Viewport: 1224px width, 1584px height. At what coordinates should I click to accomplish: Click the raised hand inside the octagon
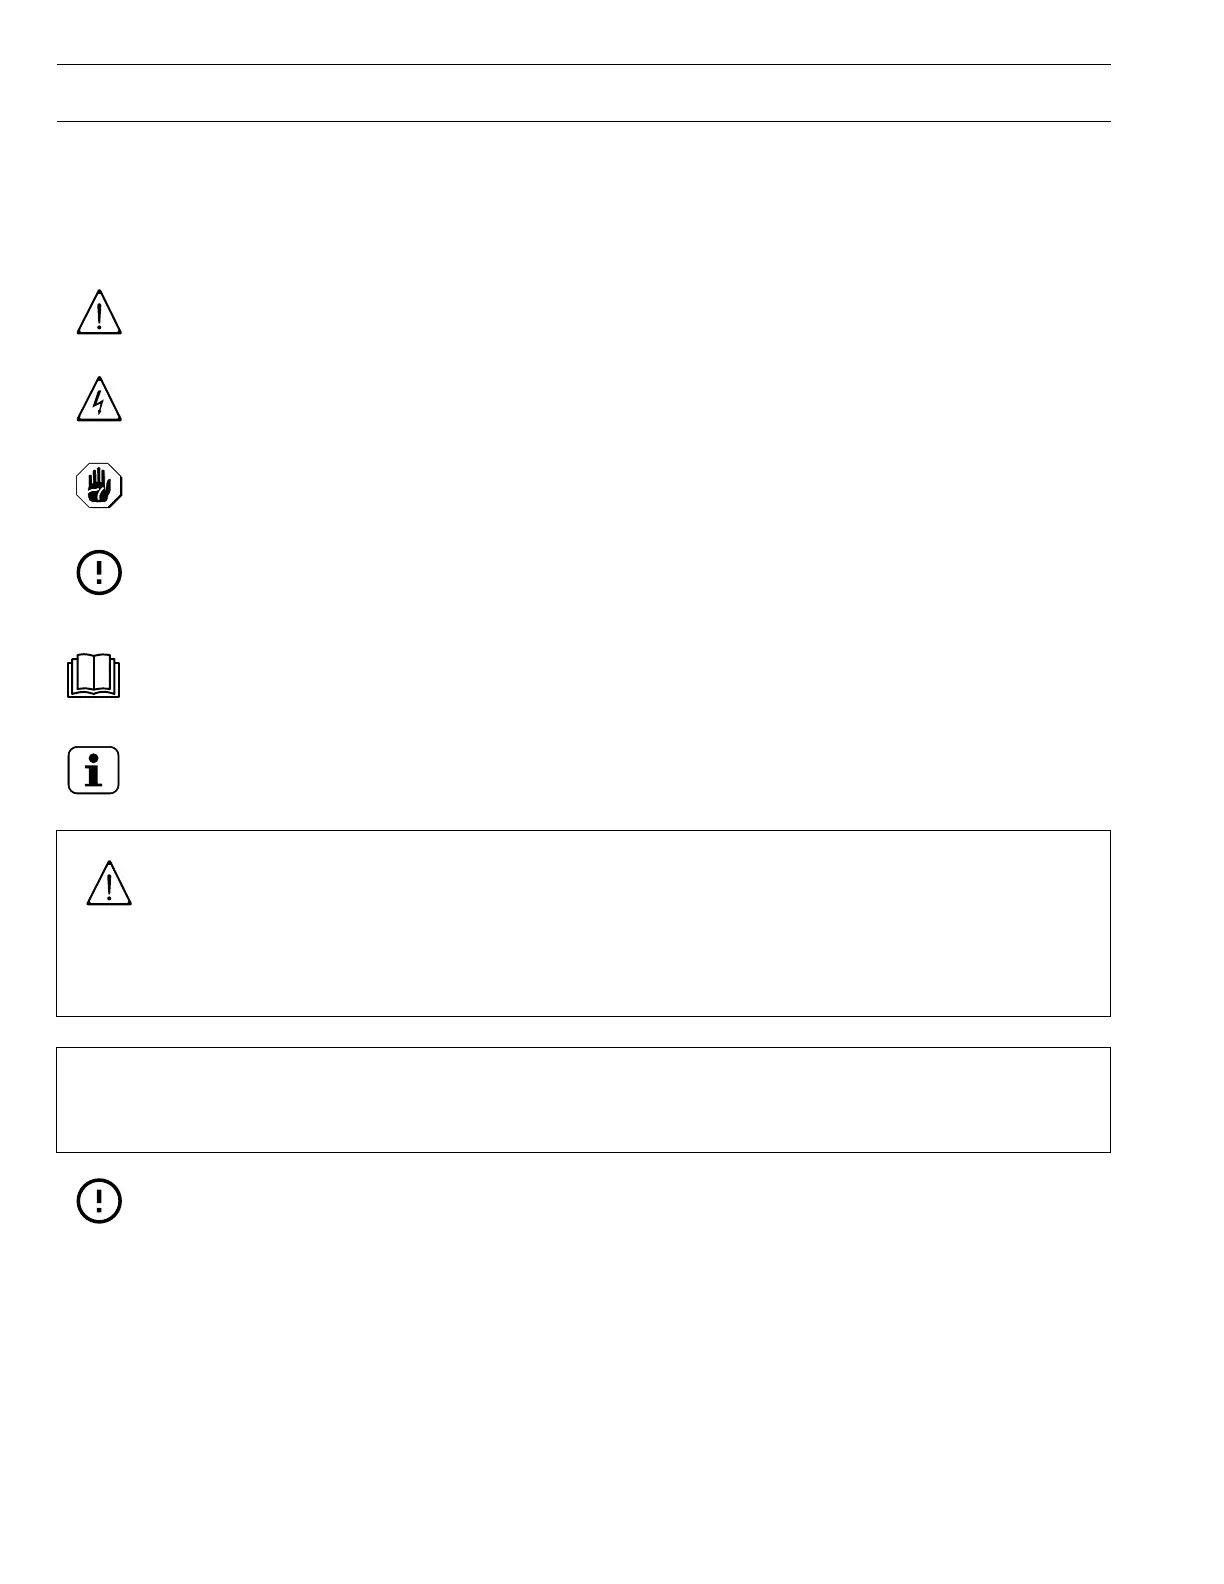click(x=98, y=487)
